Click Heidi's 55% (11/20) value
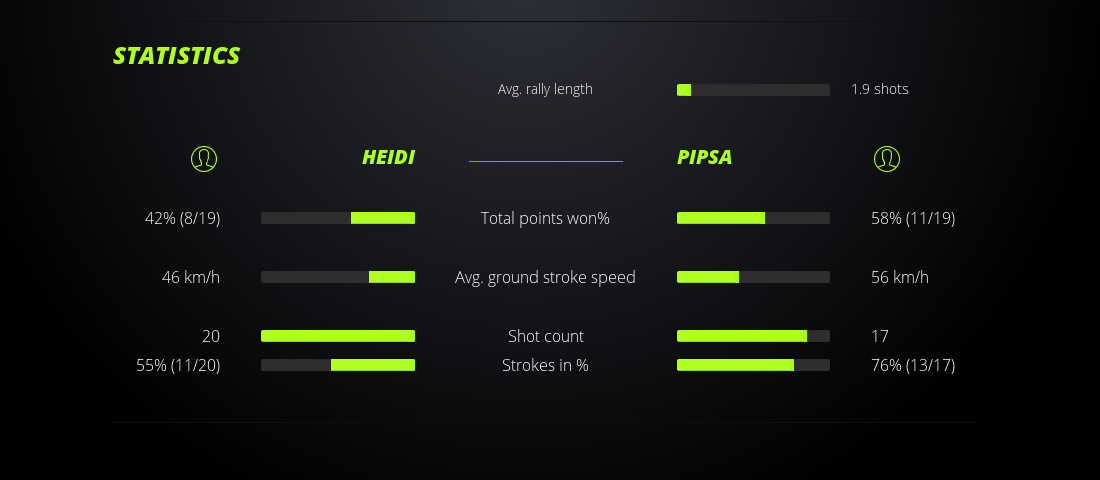The height and width of the screenshot is (480, 1100). click(178, 365)
